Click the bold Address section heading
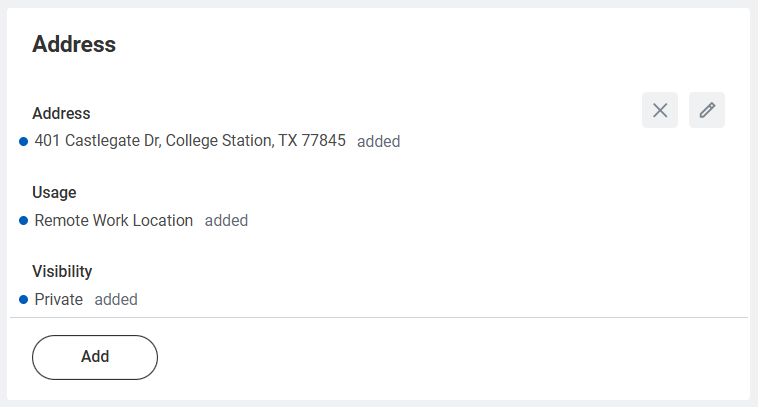Image resolution: width=758 pixels, height=407 pixels. [74, 44]
